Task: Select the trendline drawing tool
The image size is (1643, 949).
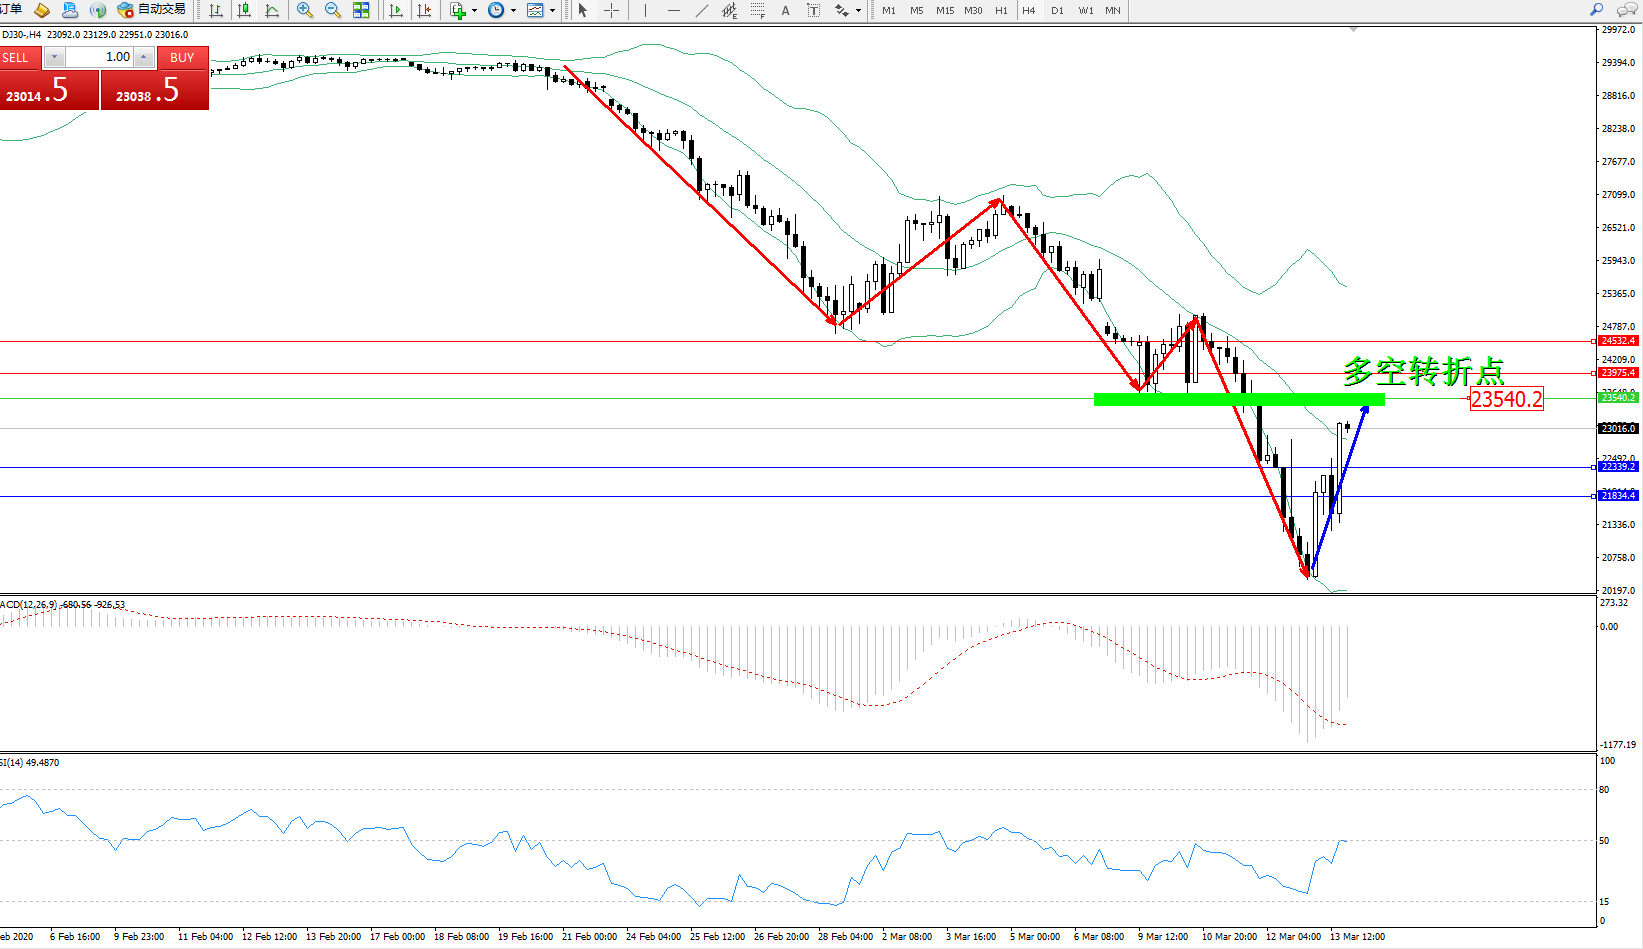Action: coord(702,10)
